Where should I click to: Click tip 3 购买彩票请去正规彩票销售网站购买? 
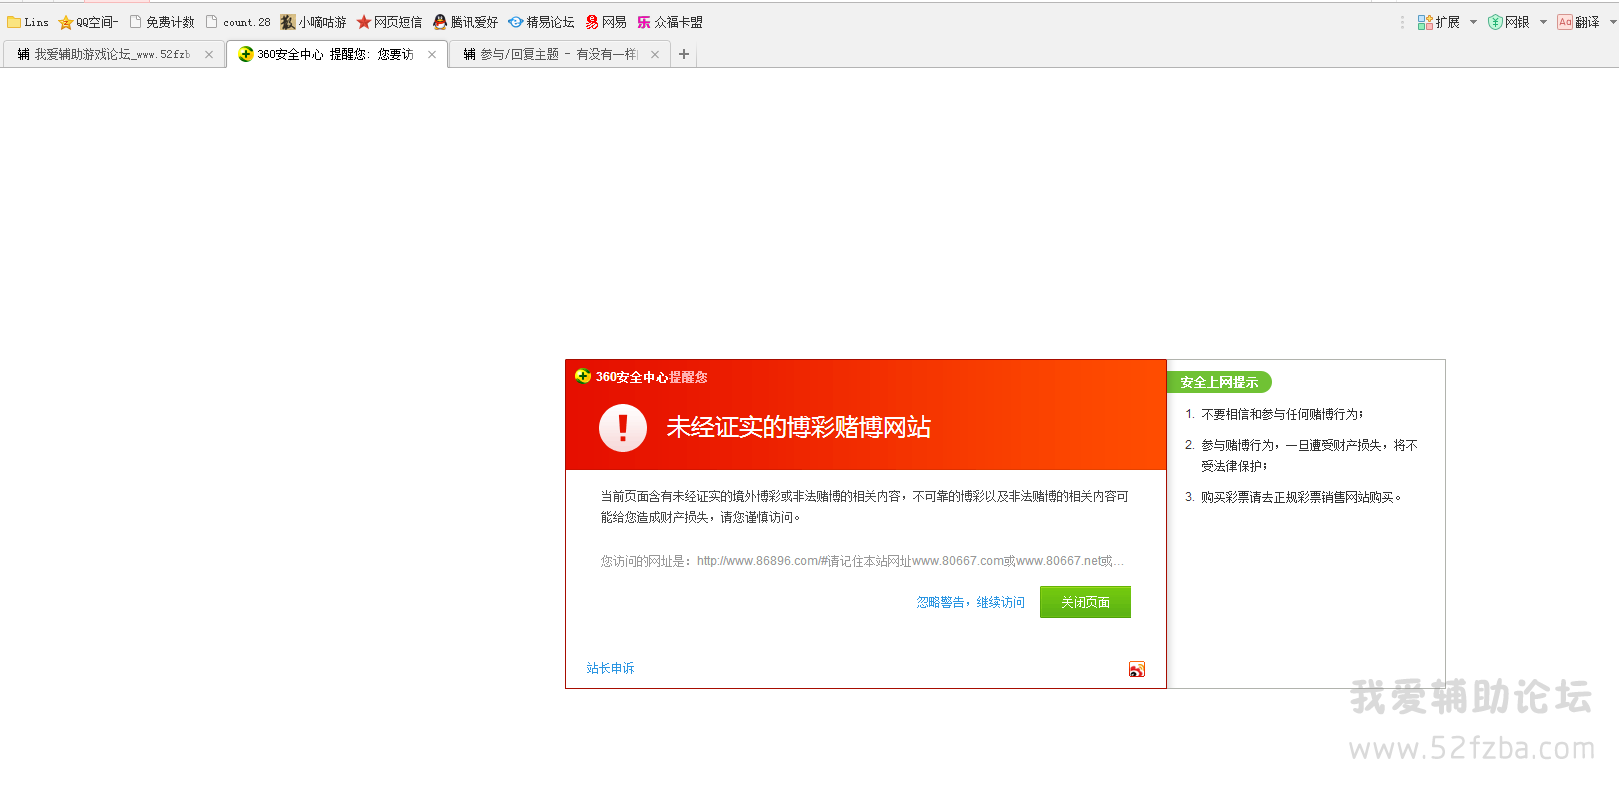point(1301,497)
